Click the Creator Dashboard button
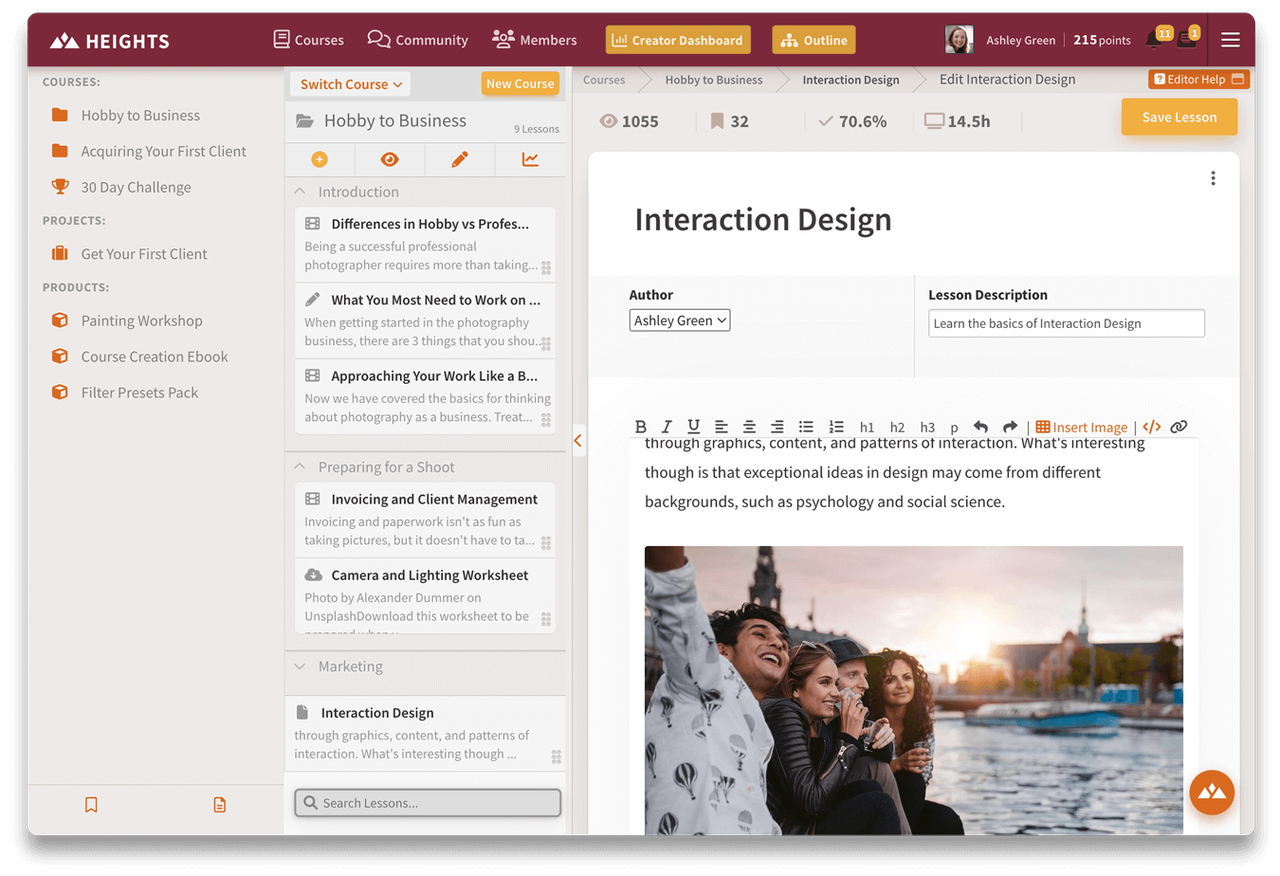Image resolution: width=1280 pixels, height=876 pixels. (x=678, y=40)
